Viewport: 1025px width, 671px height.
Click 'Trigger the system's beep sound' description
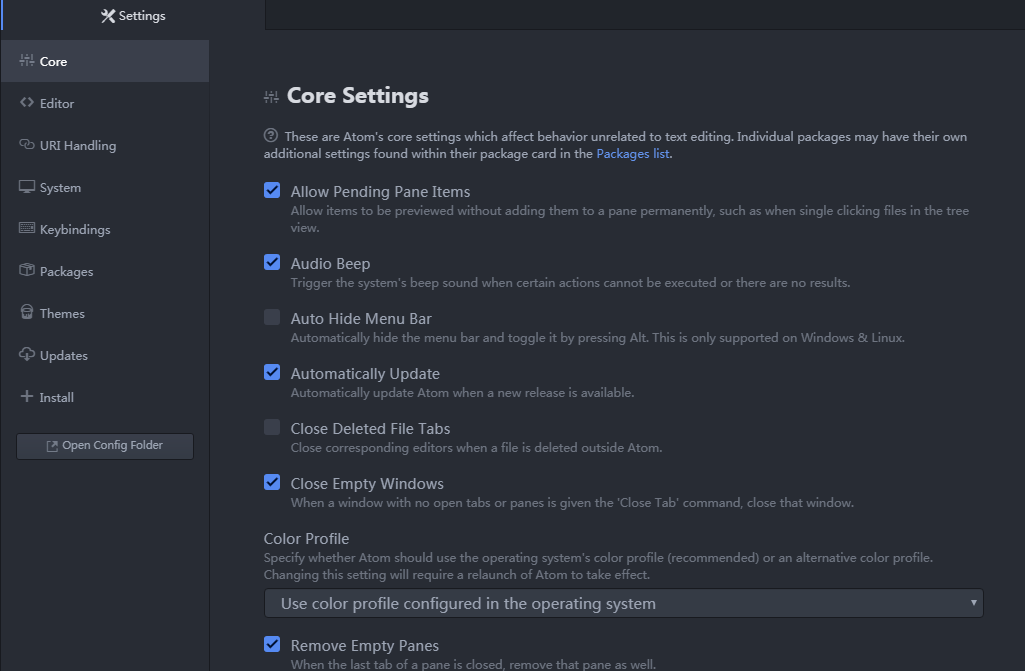pos(570,283)
